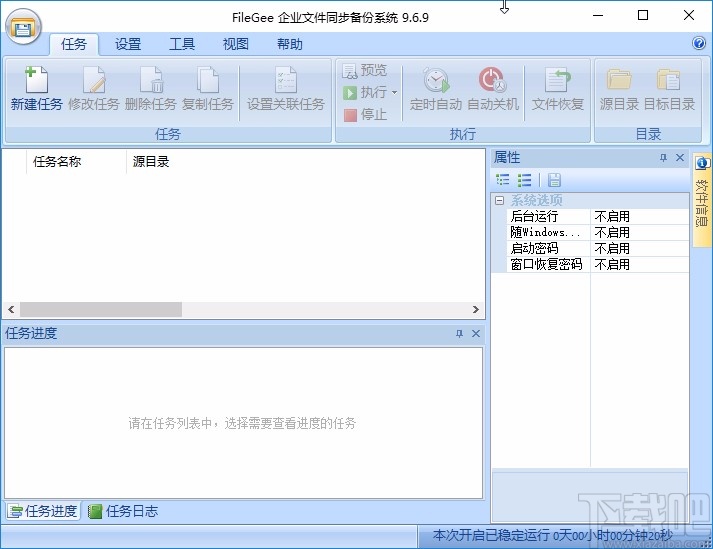
Task: Pin the 属性 panel
Action: (x=663, y=158)
